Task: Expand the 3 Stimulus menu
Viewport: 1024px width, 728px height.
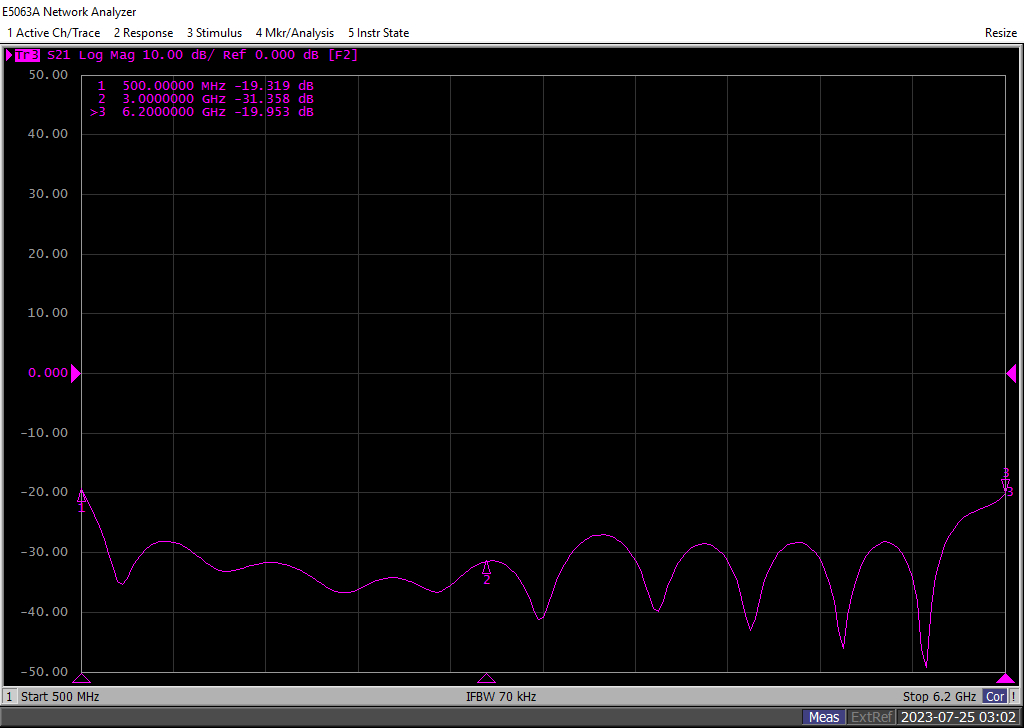Action: (x=214, y=33)
